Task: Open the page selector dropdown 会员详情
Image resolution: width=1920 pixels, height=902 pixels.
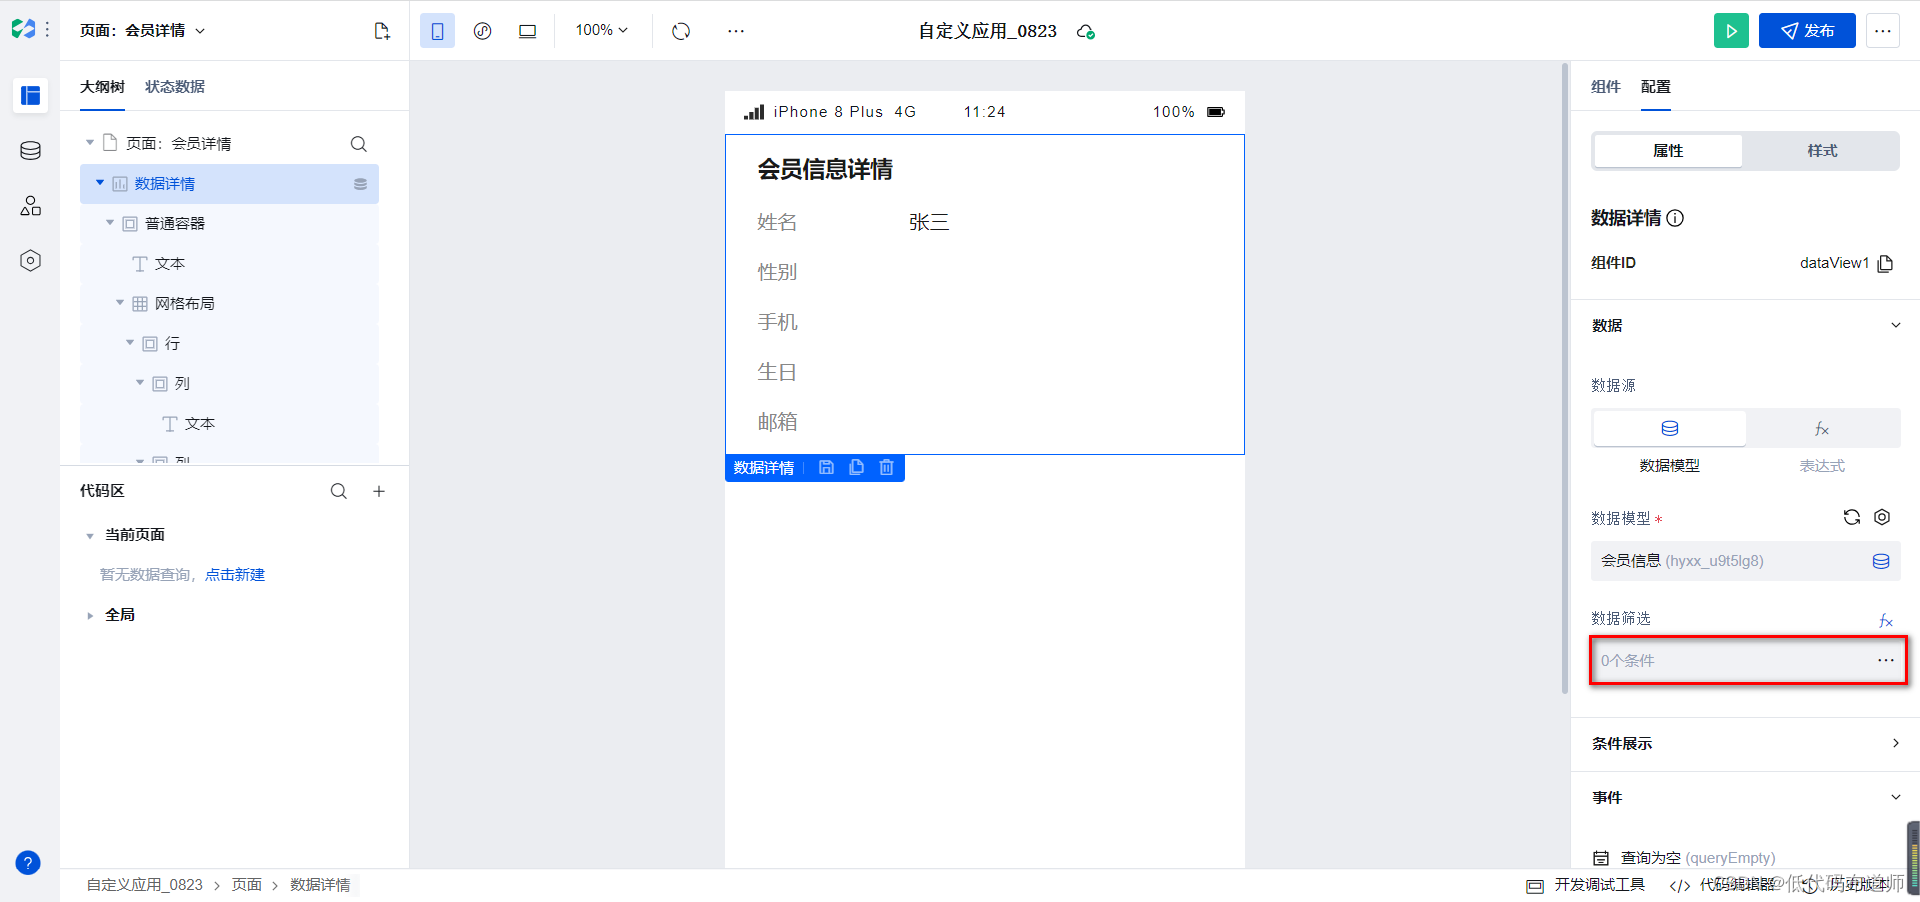Action: pos(143,31)
